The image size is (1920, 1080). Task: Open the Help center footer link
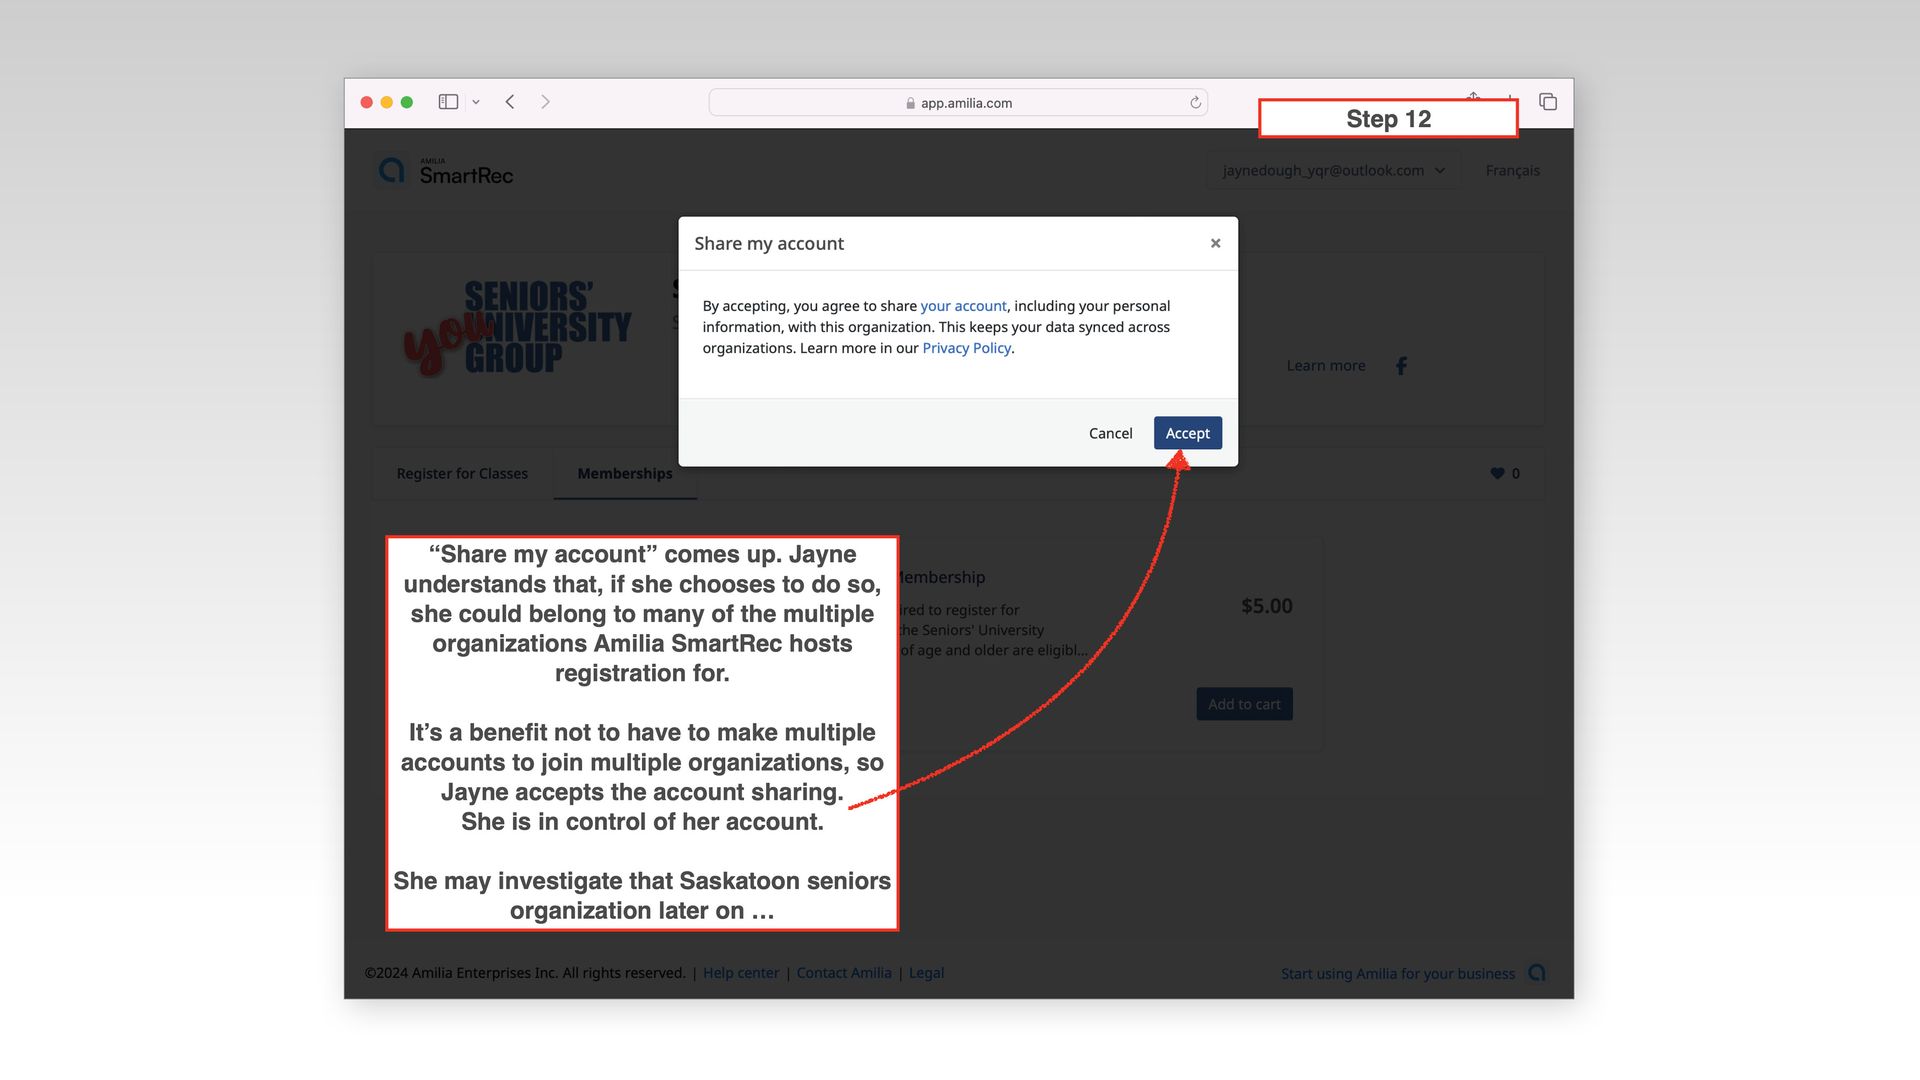point(740,973)
